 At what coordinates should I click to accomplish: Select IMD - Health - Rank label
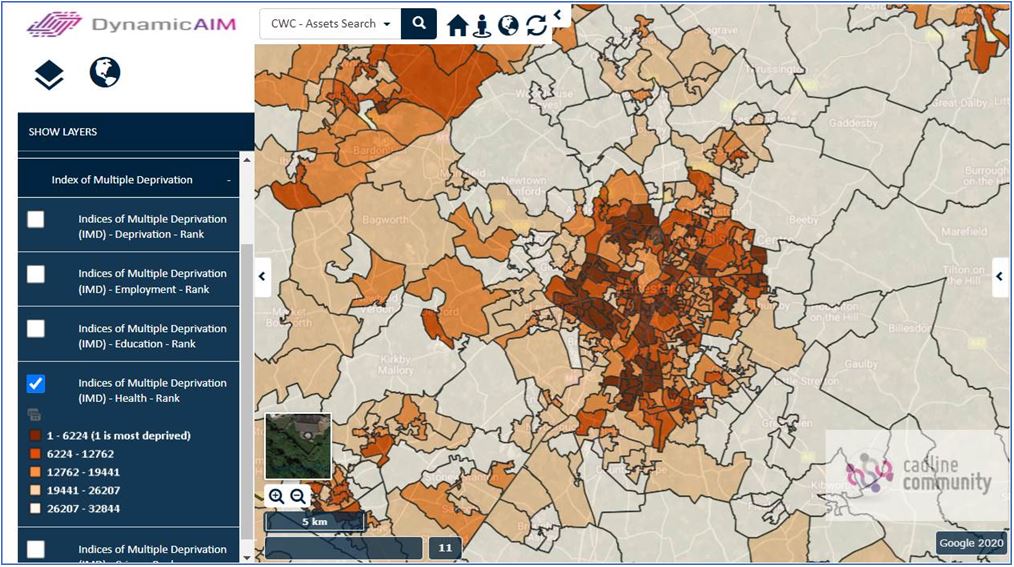[x=153, y=390]
